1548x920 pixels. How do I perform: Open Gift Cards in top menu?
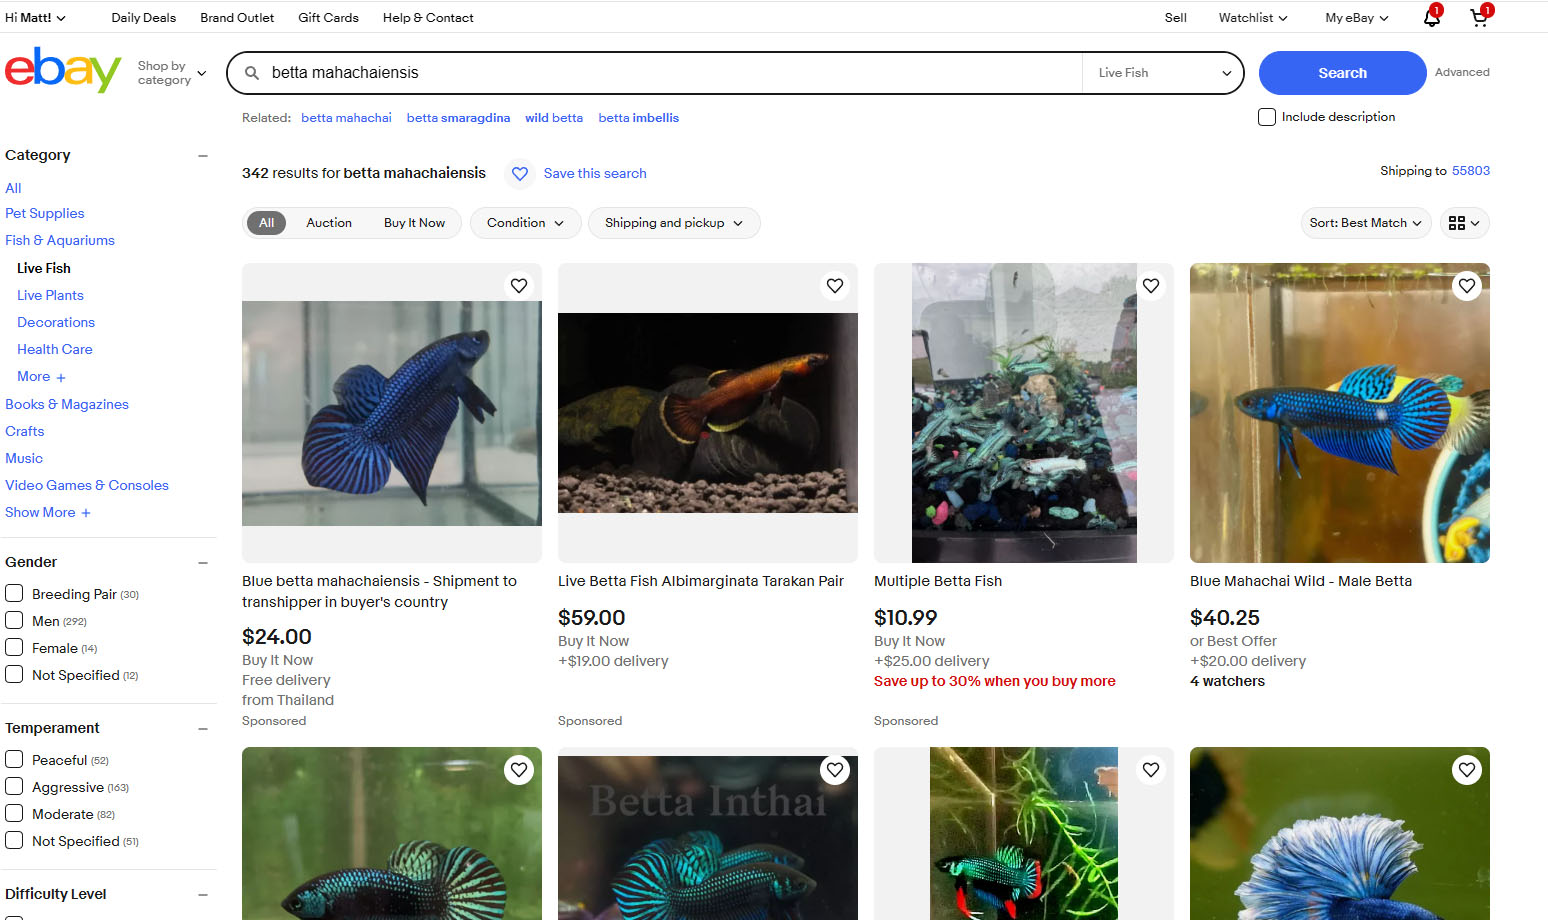click(x=328, y=18)
